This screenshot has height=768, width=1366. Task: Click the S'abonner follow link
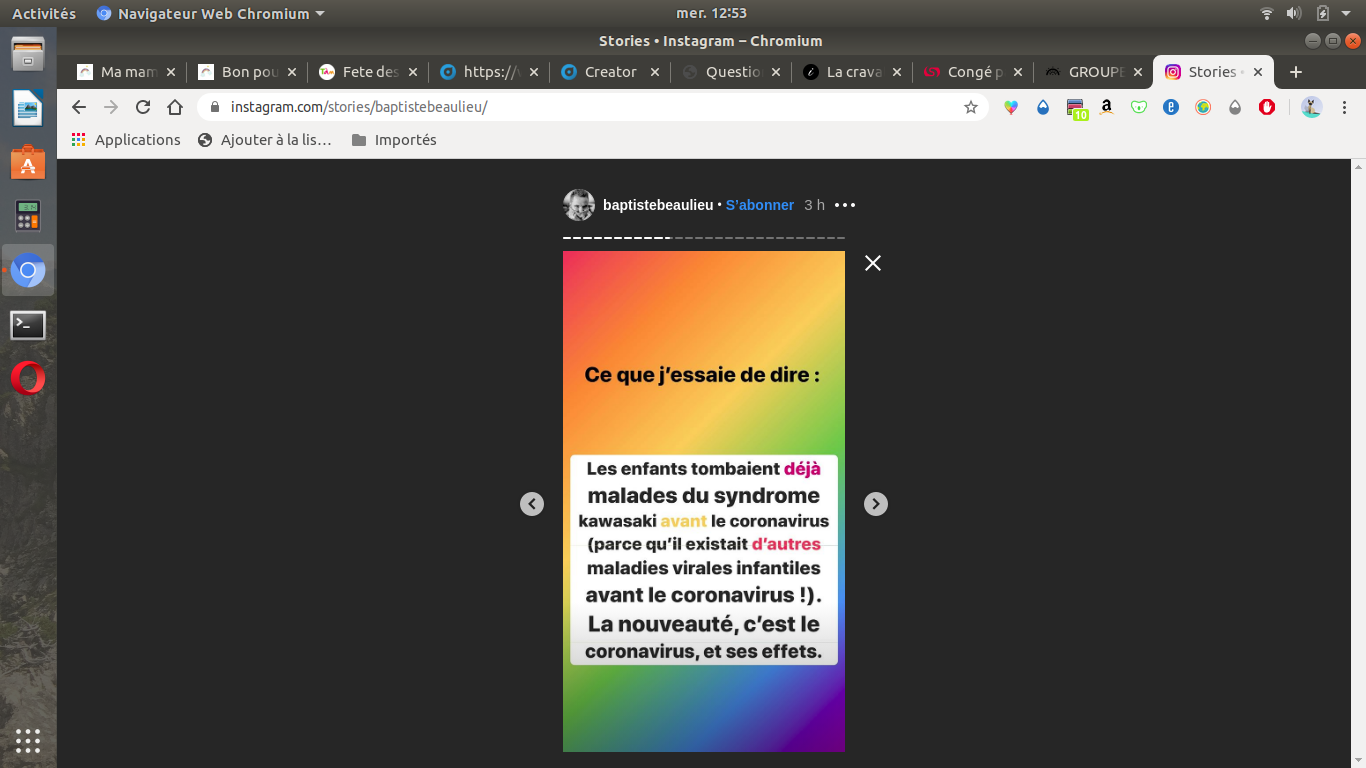pyautogui.click(x=760, y=205)
